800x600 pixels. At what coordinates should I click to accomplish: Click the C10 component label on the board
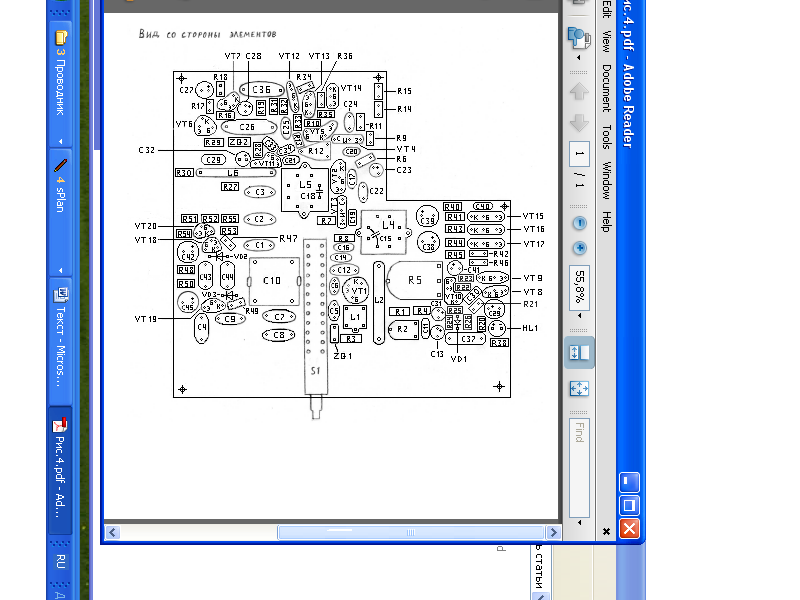click(271, 281)
